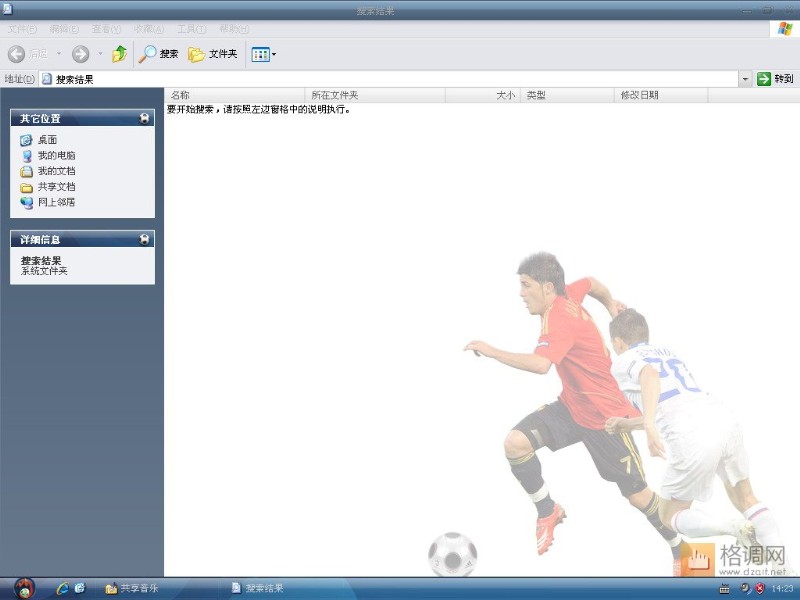The height and width of the screenshot is (600, 800).
Task: Open 桌面 from the 其它位置 list
Action: [x=38, y=140]
